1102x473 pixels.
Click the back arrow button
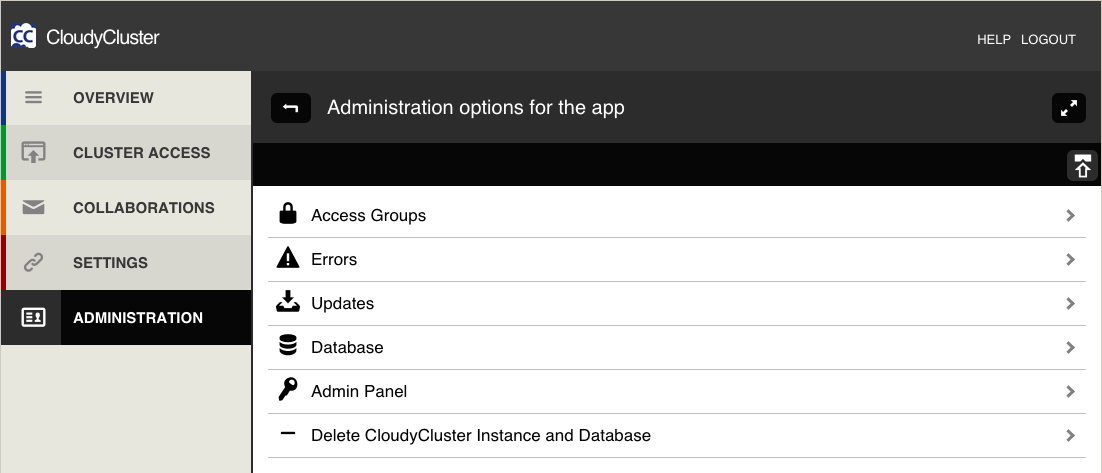point(291,108)
